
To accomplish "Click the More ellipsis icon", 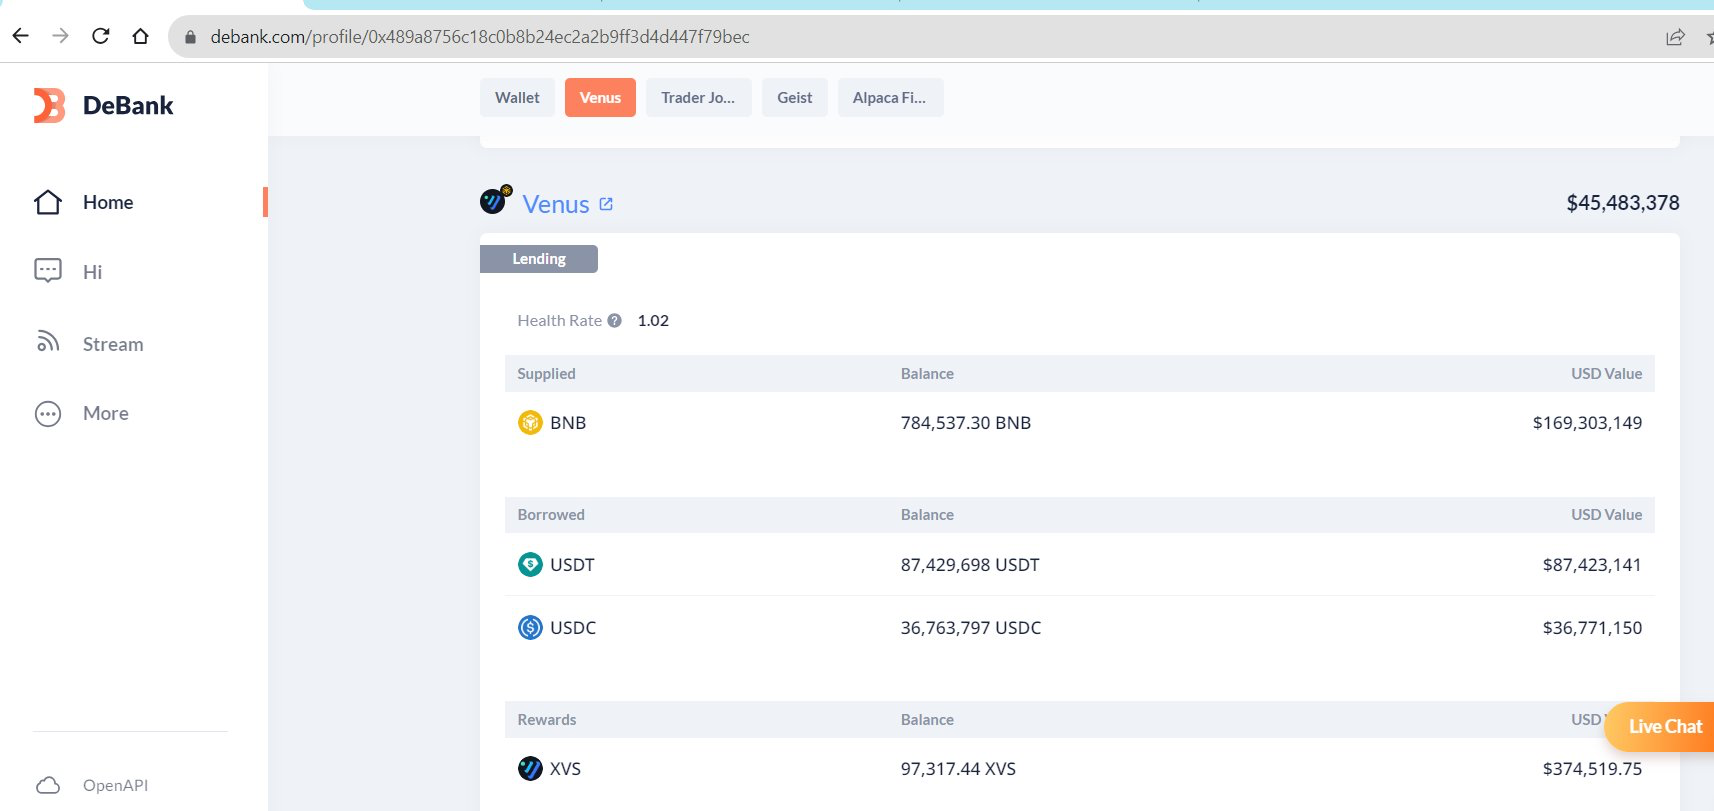I will click(x=48, y=414).
